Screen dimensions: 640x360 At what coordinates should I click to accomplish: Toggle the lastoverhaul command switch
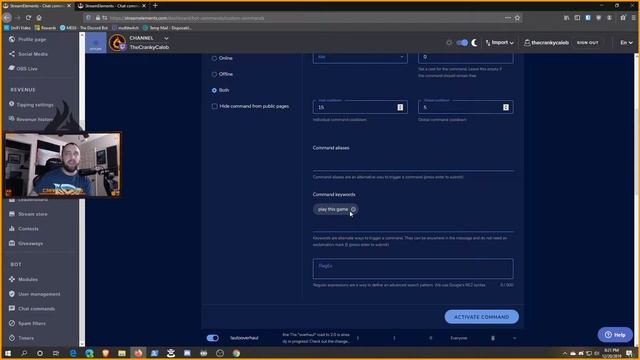[x=213, y=338]
